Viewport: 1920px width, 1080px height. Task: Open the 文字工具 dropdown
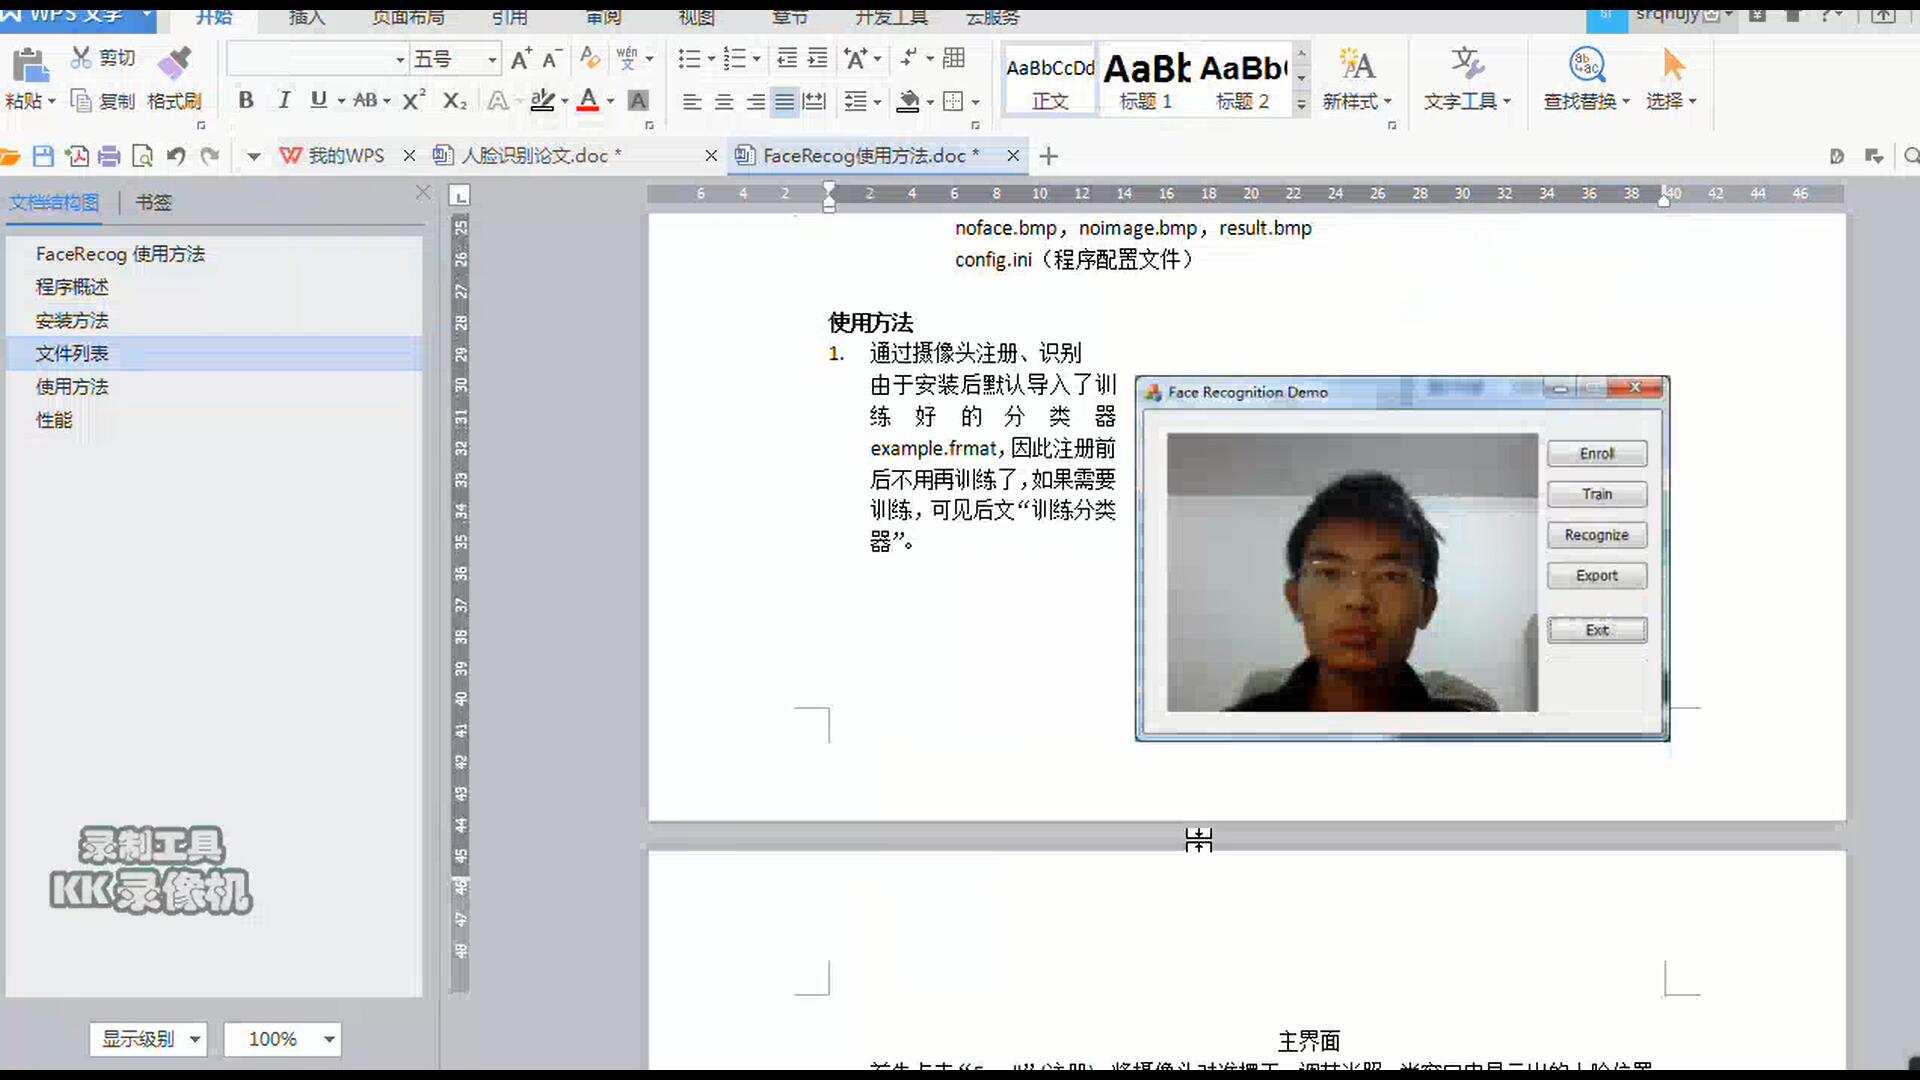click(1467, 101)
